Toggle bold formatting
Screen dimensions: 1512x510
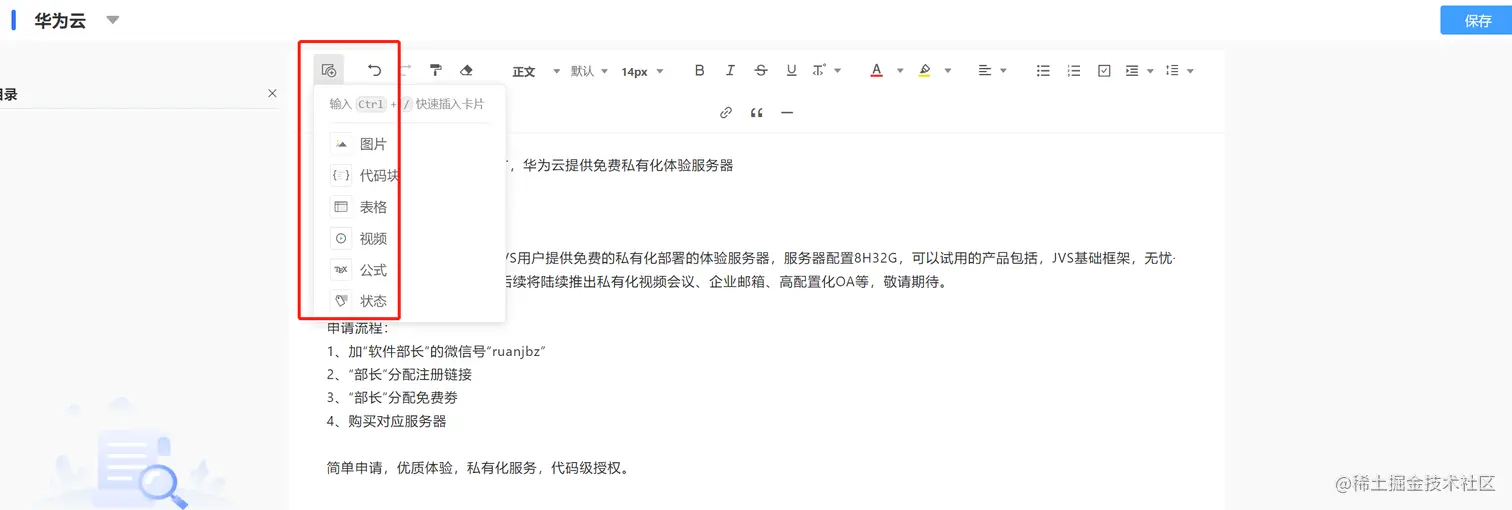click(699, 70)
